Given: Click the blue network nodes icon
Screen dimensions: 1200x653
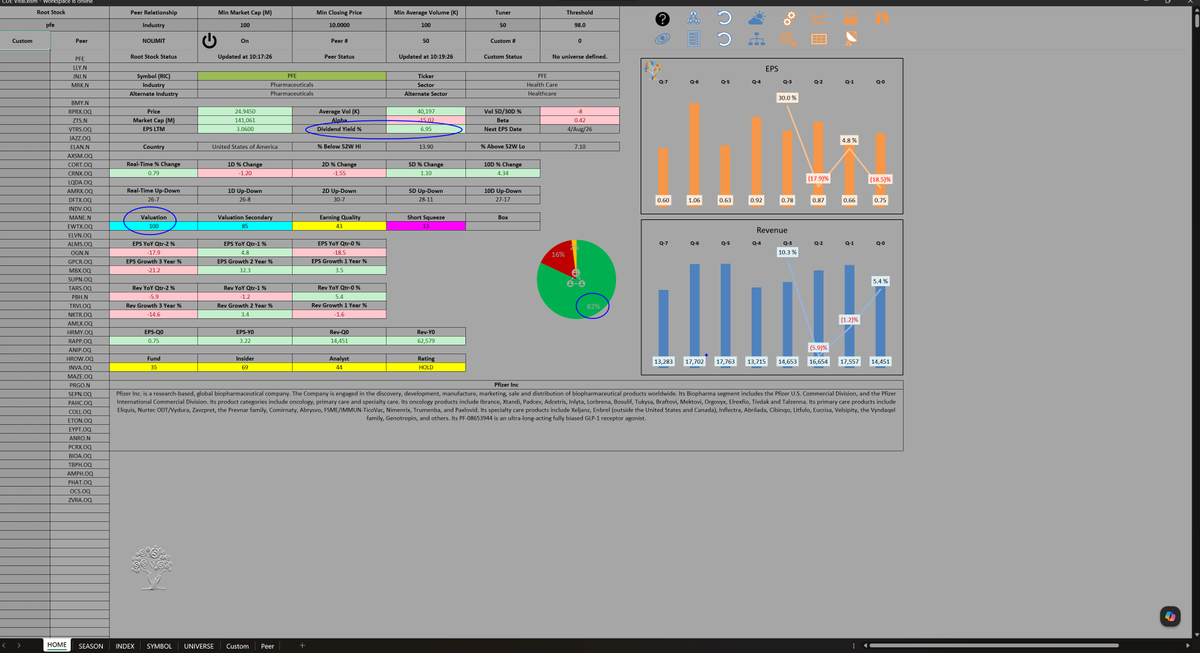Looking at the screenshot, I should coord(694,19).
